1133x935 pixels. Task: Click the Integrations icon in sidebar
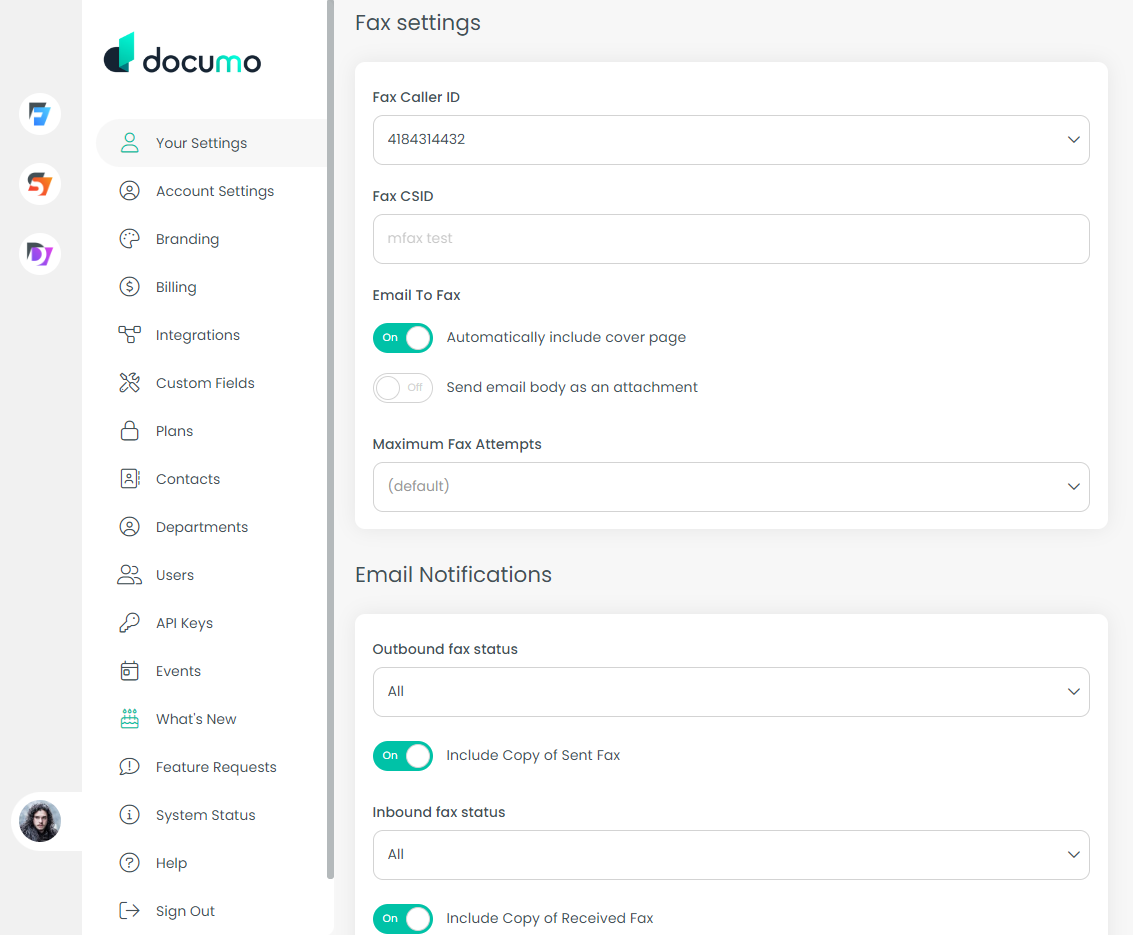[129, 335]
